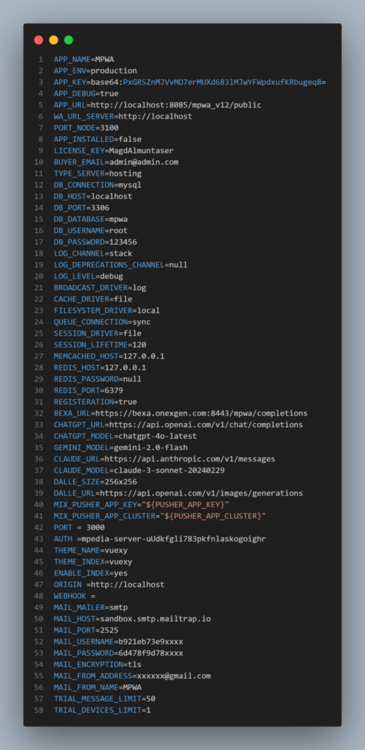This screenshot has height=750, width=365.
Task: Click the APP_INSTALLED=false line
Action: (x=98, y=139)
